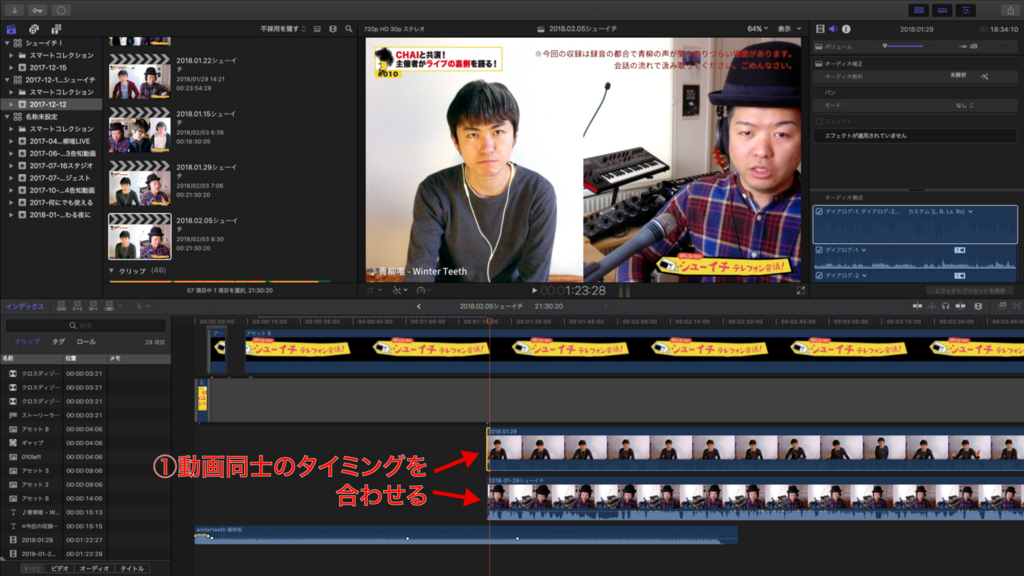Toggle viewer fullscreen expand icon
1024x576 pixels.
tap(801, 291)
